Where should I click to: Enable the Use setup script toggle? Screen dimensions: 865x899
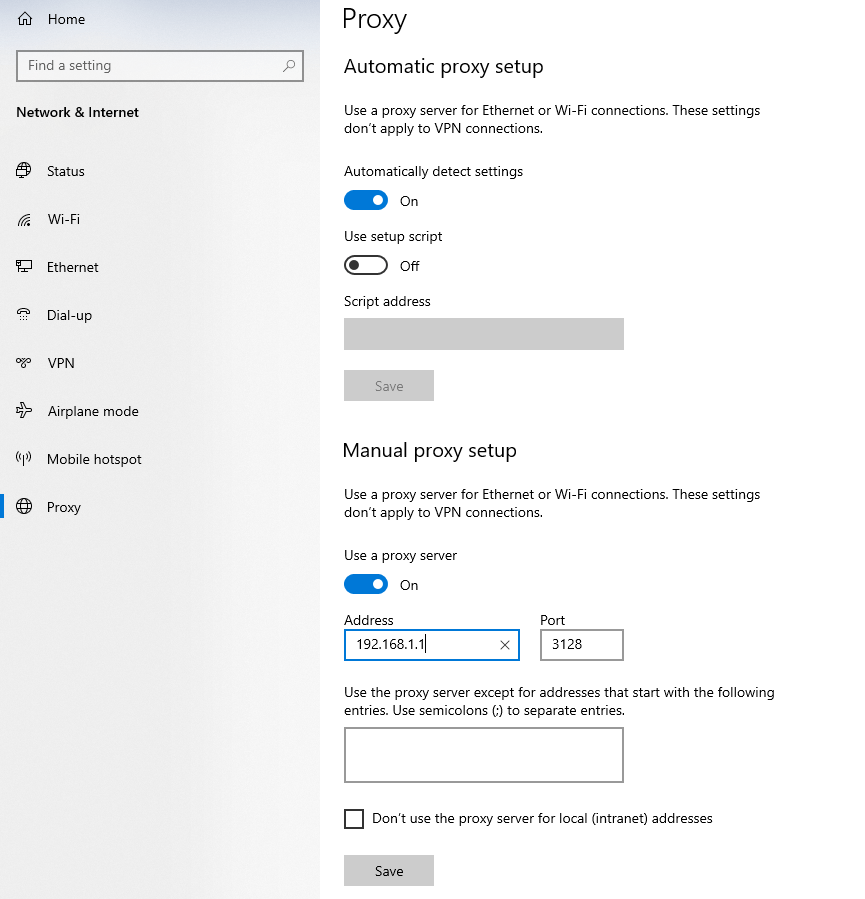click(x=366, y=265)
